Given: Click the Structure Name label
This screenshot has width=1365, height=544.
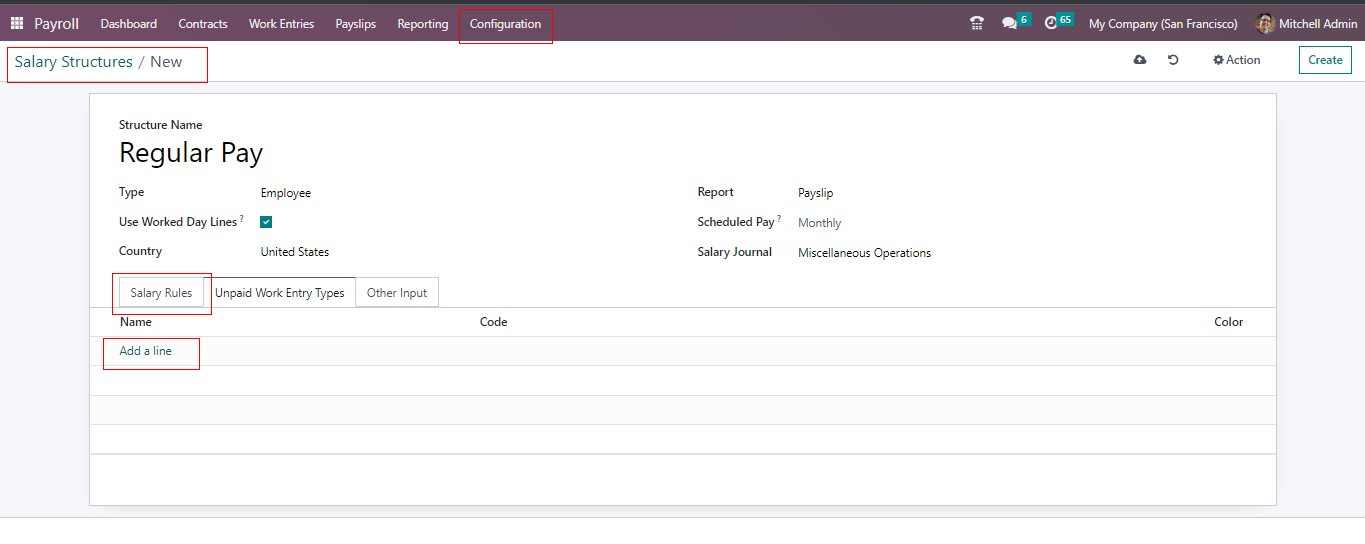Looking at the screenshot, I should click(x=161, y=125).
